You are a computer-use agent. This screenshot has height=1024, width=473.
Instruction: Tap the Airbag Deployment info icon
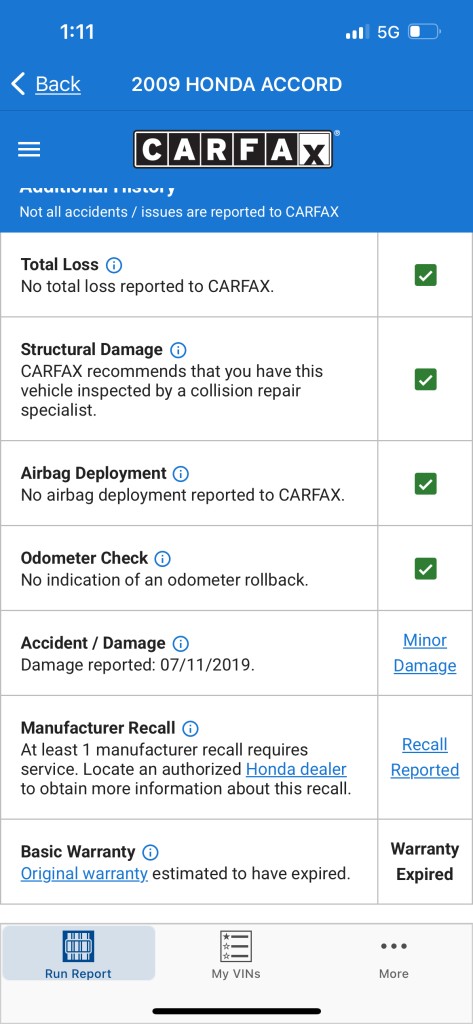click(181, 474)
